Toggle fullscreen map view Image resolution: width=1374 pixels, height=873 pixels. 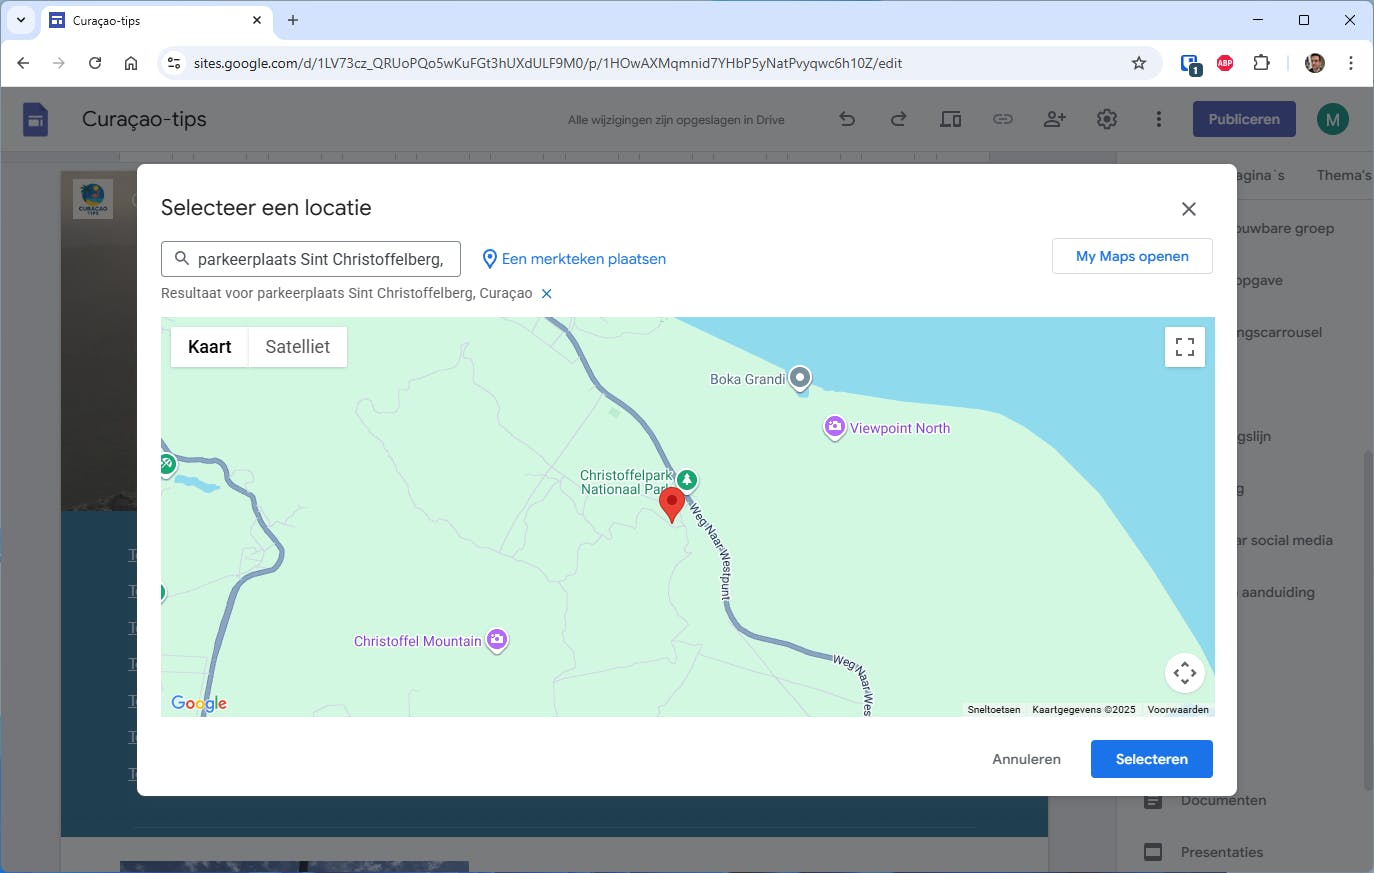pos(1185,347)
